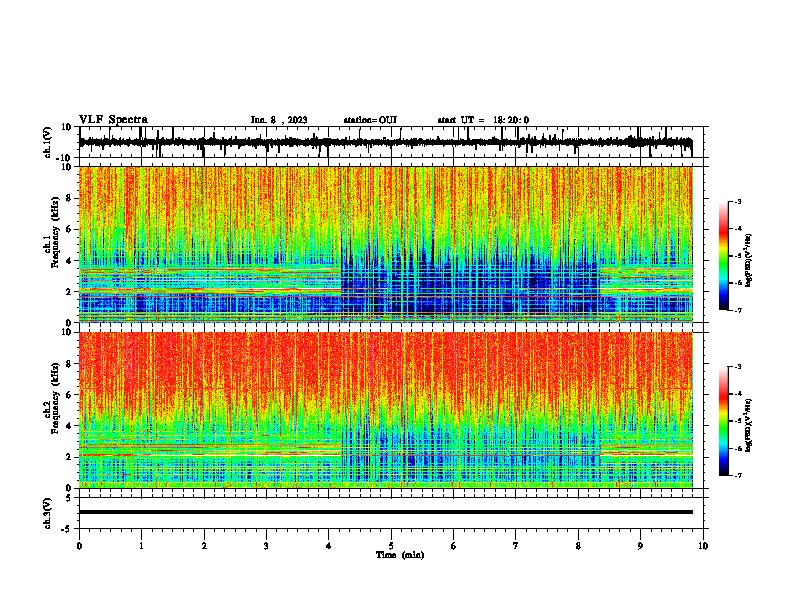The height and width of the screenshot is (612, 792).
Task: Click the 'ch.1(V)' axis label
Action: point(47,142)
